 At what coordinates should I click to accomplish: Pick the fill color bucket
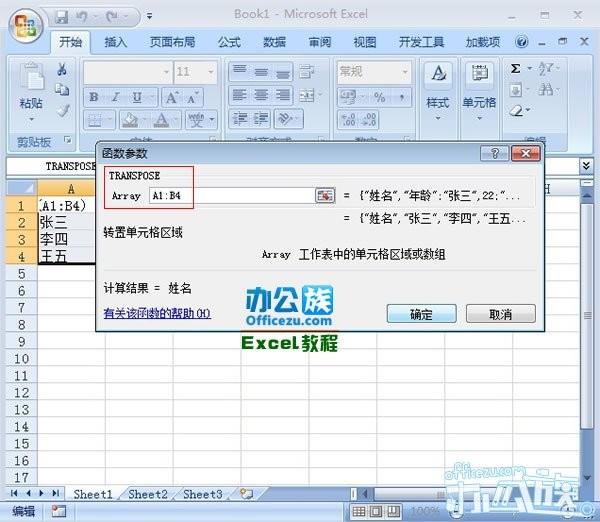[130, 120]
